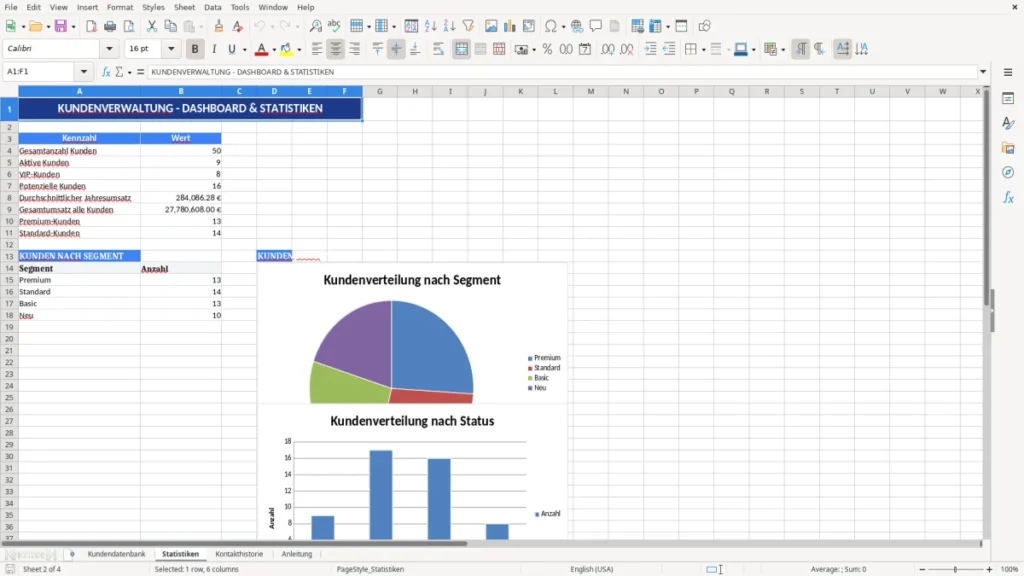Click Font Color red A button
The width and height of the screenshot is (1024, 576).
click(261, 49)
